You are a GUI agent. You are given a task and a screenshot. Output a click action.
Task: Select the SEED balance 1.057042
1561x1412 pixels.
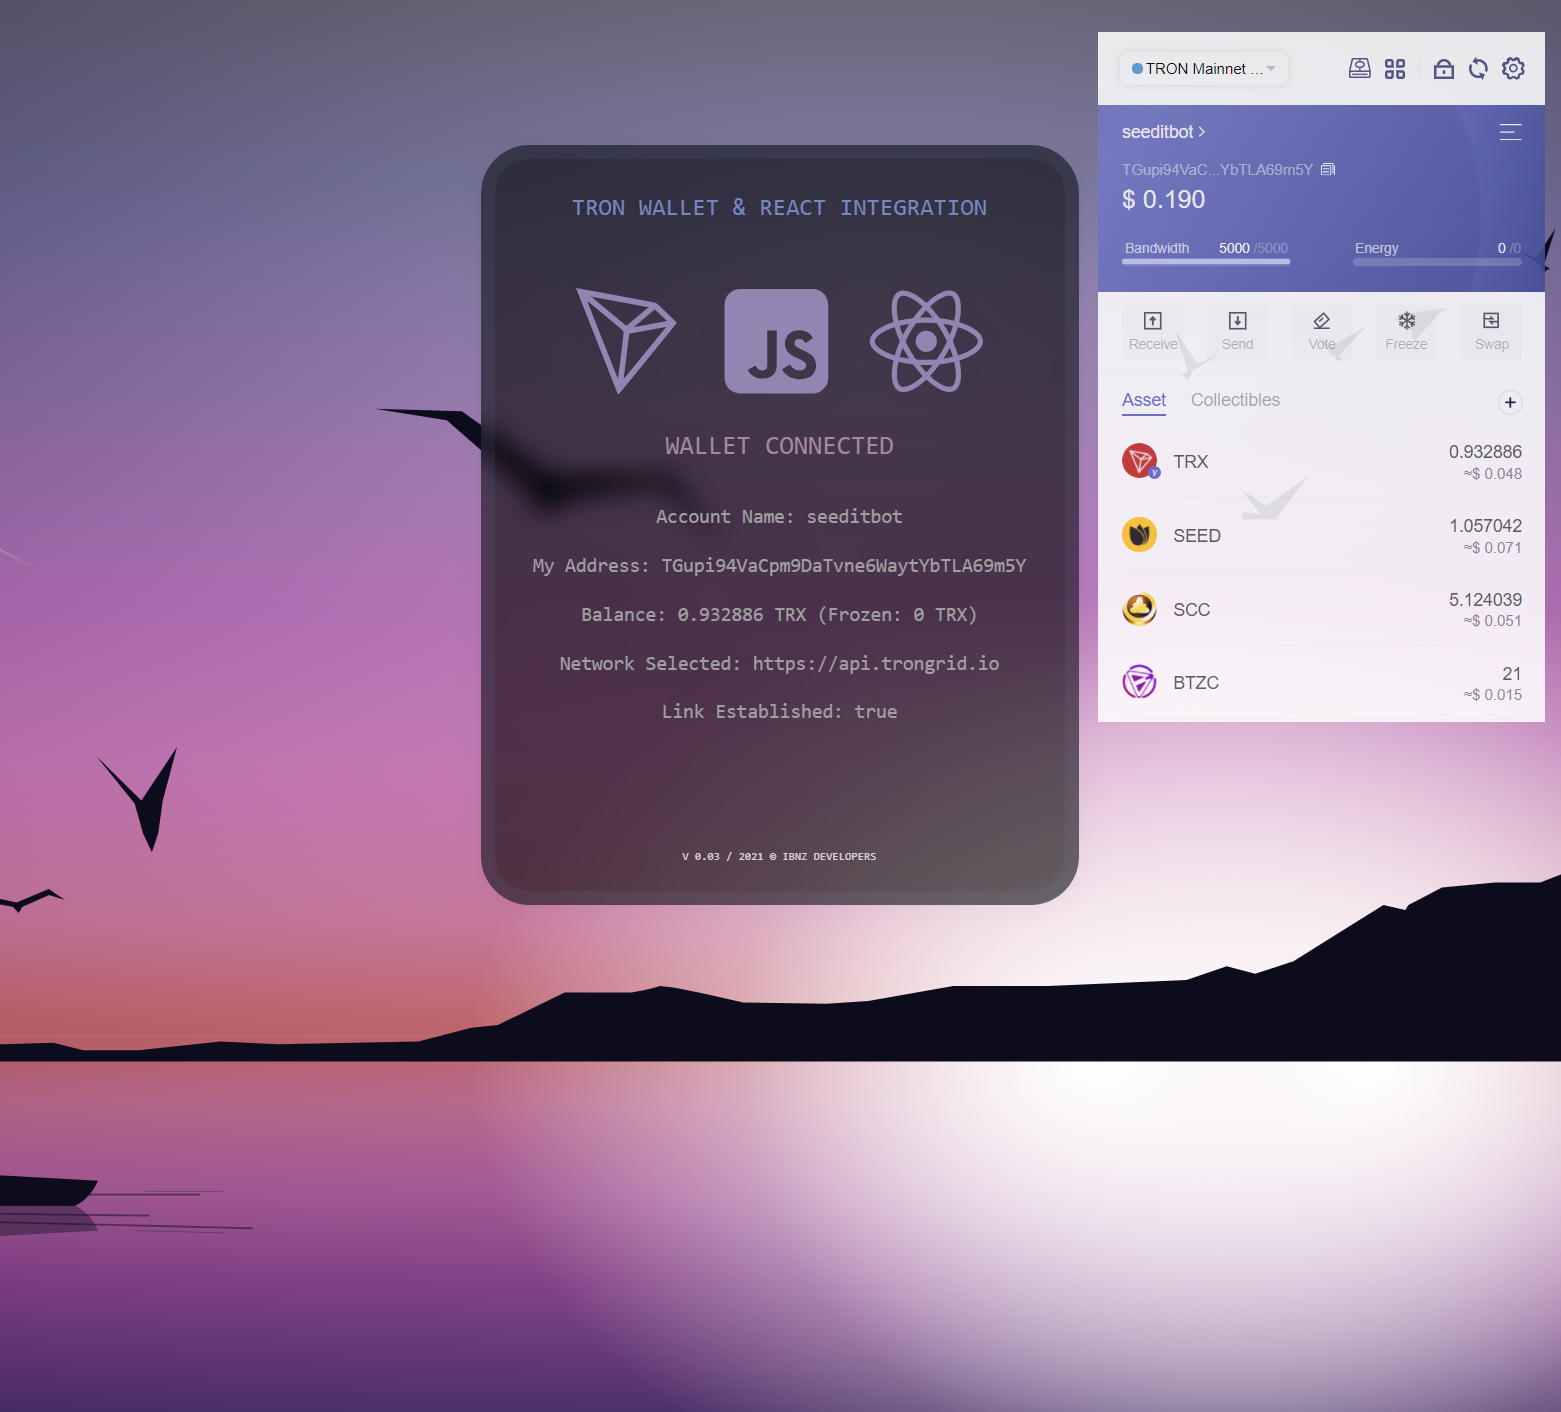(1485, 526)
